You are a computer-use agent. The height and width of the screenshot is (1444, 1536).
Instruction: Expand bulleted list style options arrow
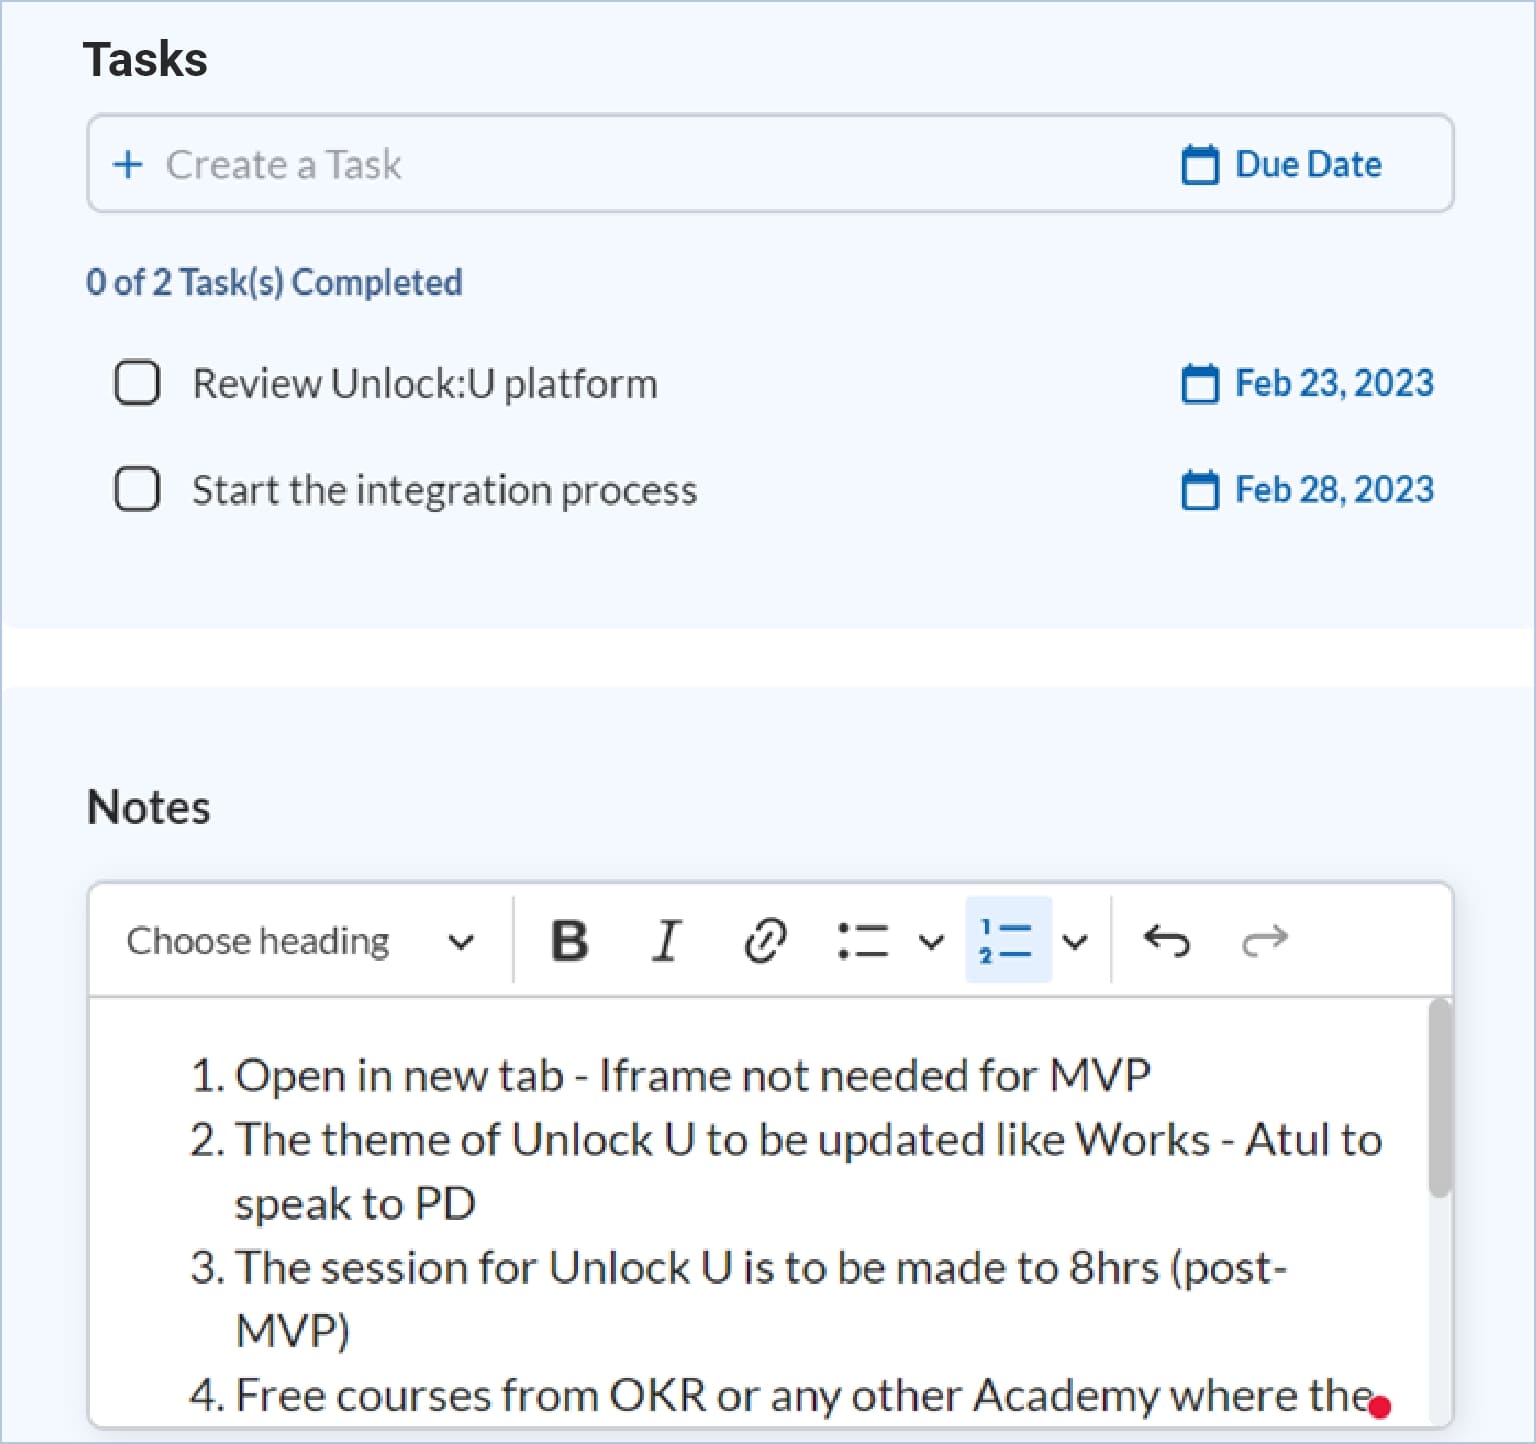[931, 941]
